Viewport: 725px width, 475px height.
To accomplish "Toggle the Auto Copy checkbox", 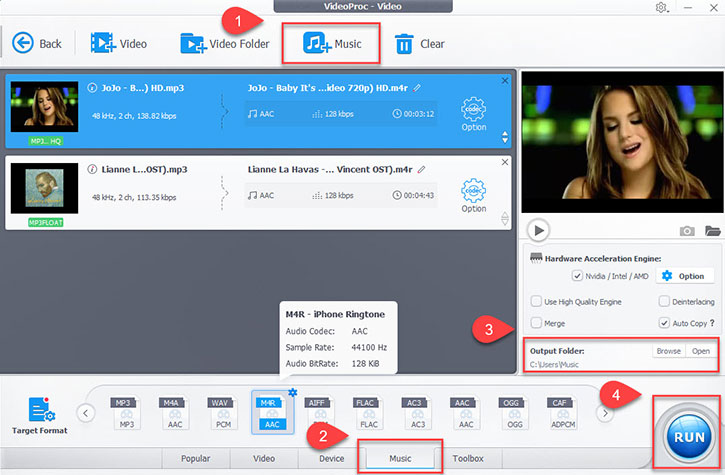I will click(664, 323).
